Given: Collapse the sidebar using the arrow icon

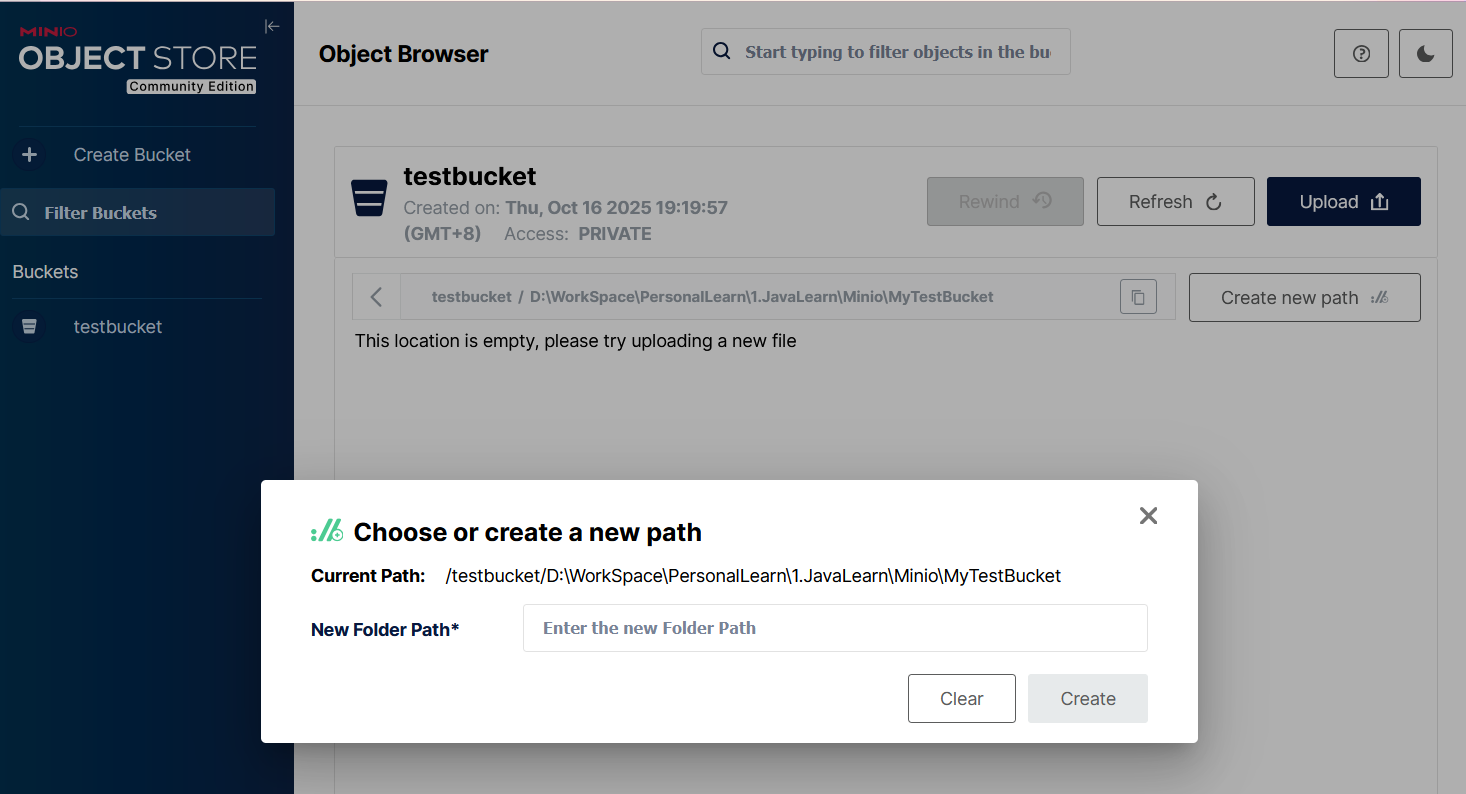Looking at the screenshot, I should (271, 26).
